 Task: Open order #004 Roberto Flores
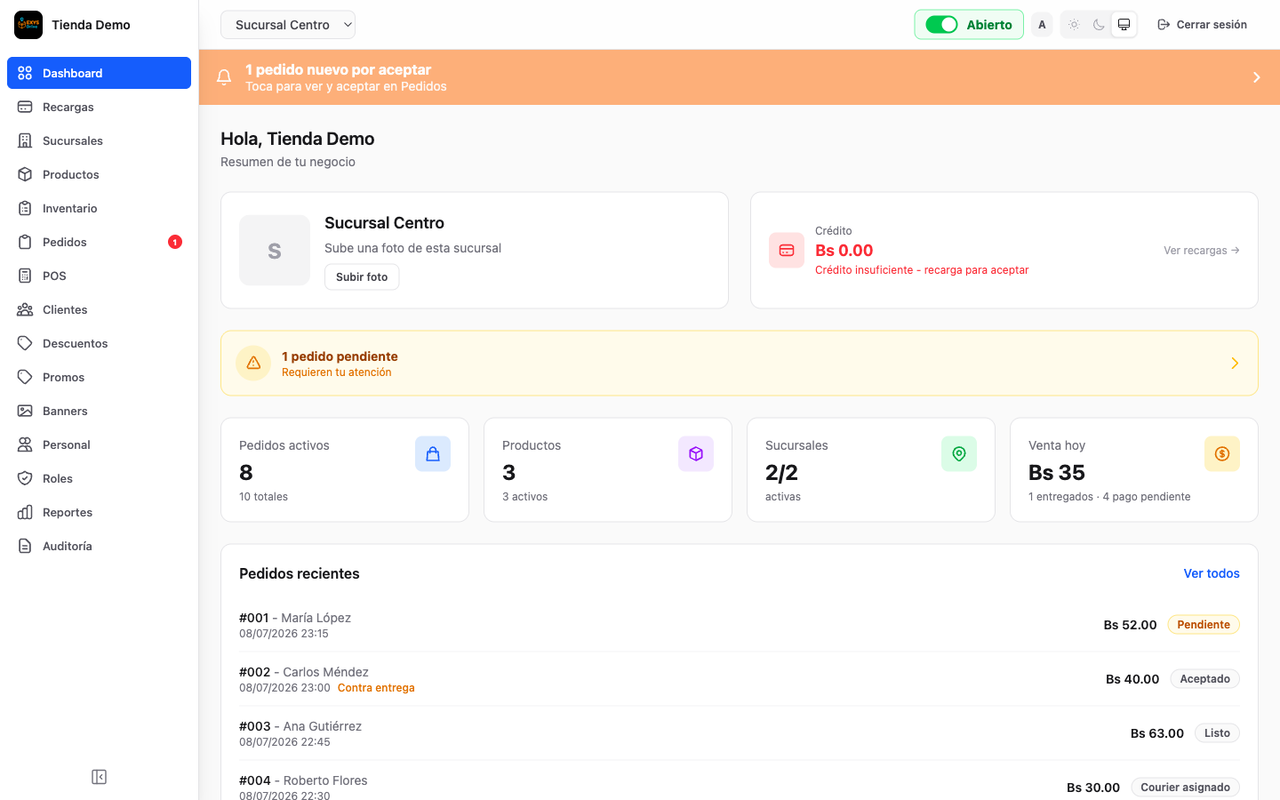pos(739,781)
